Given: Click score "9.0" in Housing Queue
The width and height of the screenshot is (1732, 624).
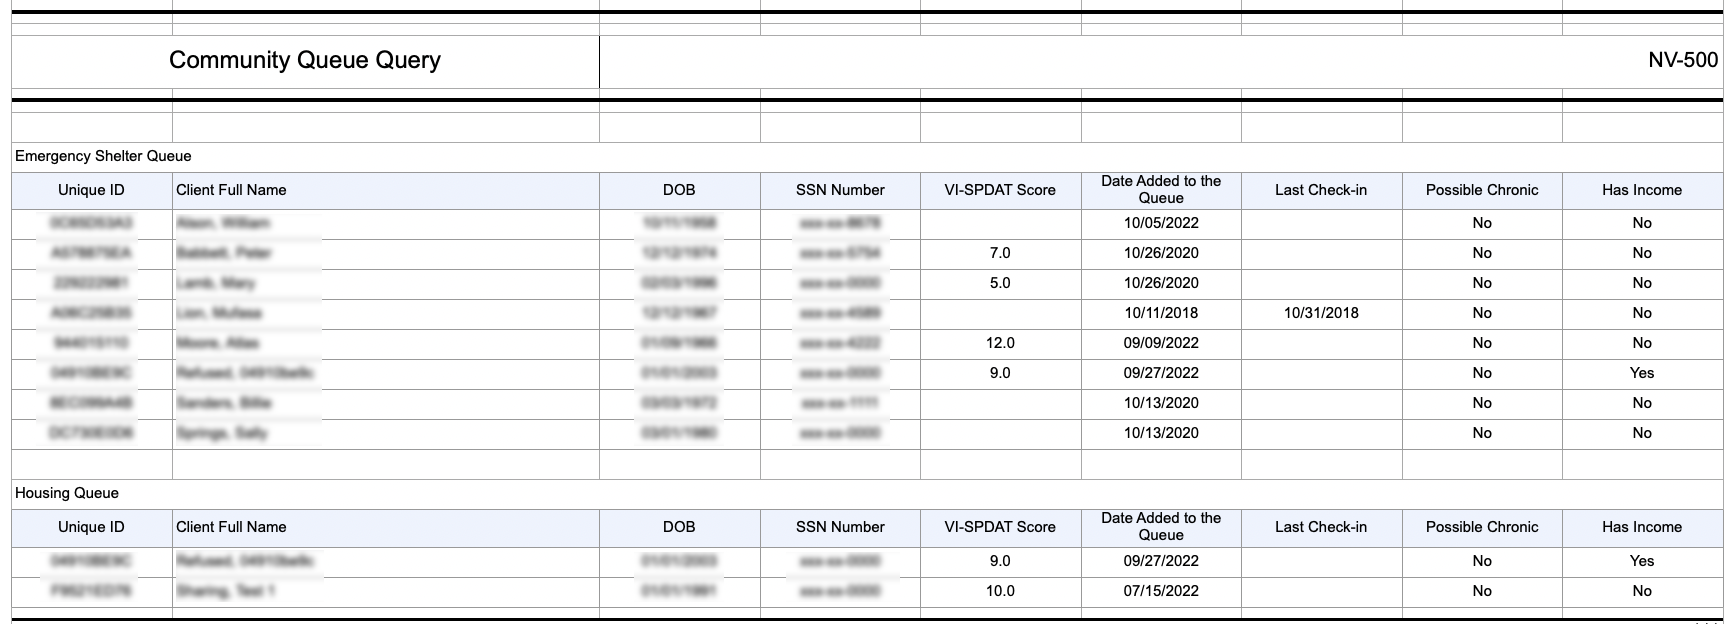Looking at the screenshot, I should pos(1000,561).
